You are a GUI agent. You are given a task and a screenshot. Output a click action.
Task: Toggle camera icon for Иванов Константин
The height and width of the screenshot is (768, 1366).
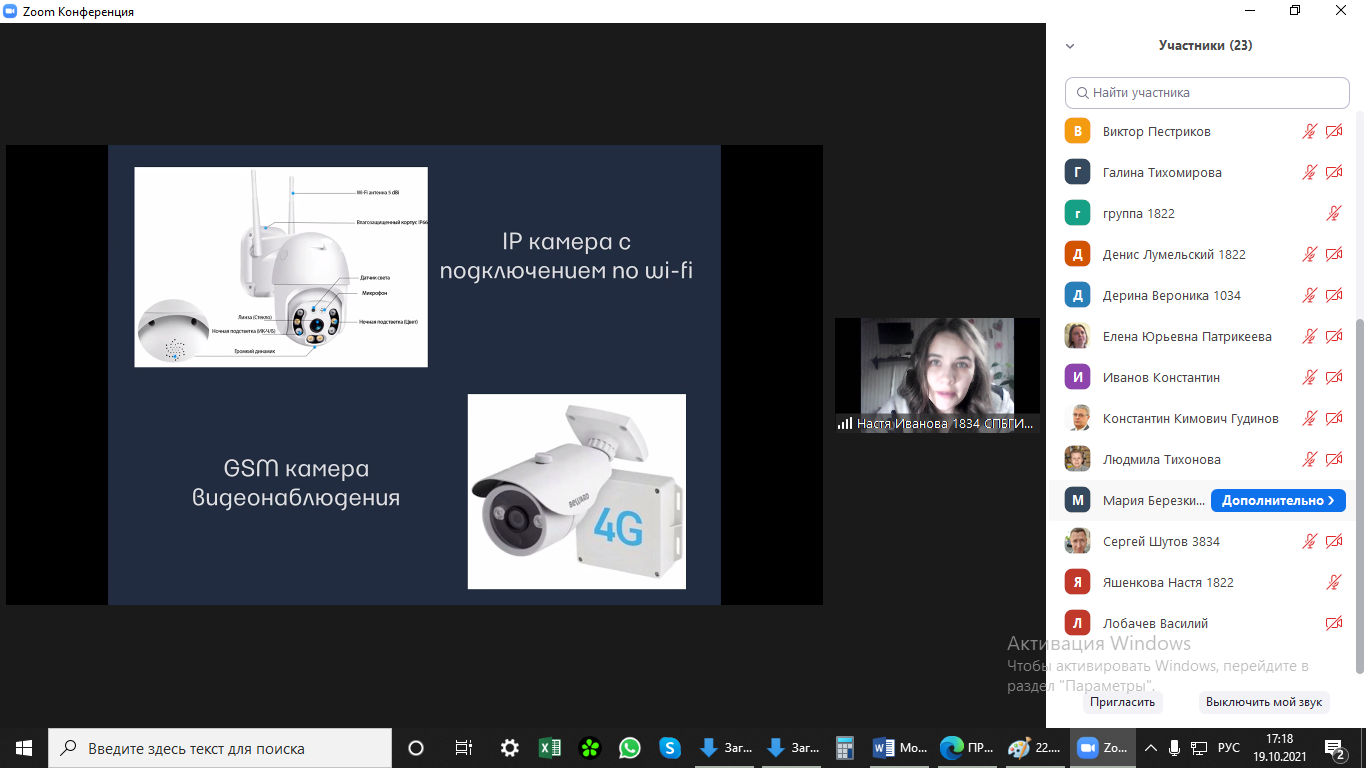[1334, 377]
